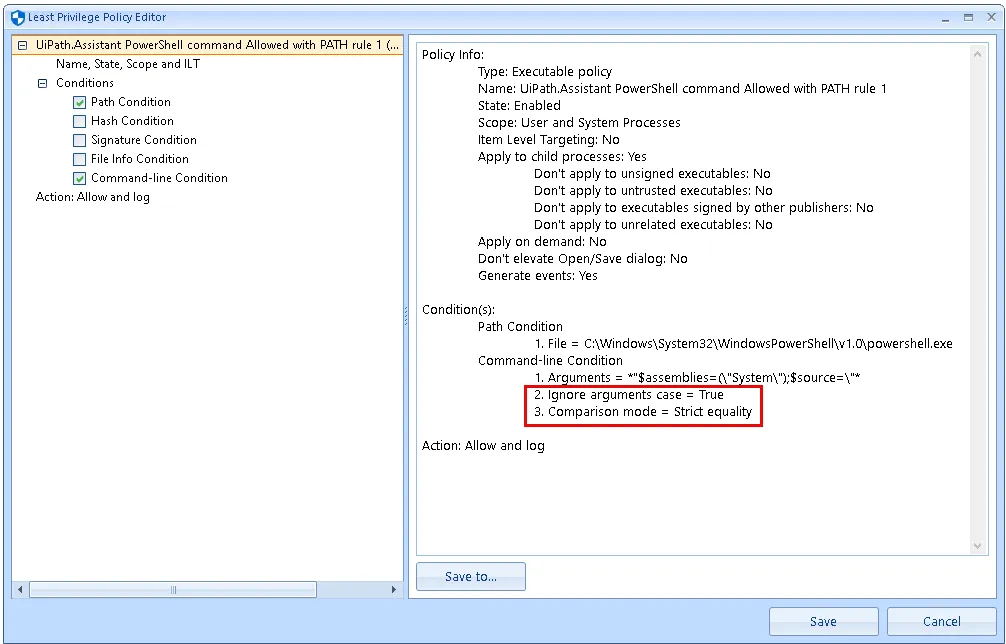Select the Action: Allow and log item

[92, 197]
